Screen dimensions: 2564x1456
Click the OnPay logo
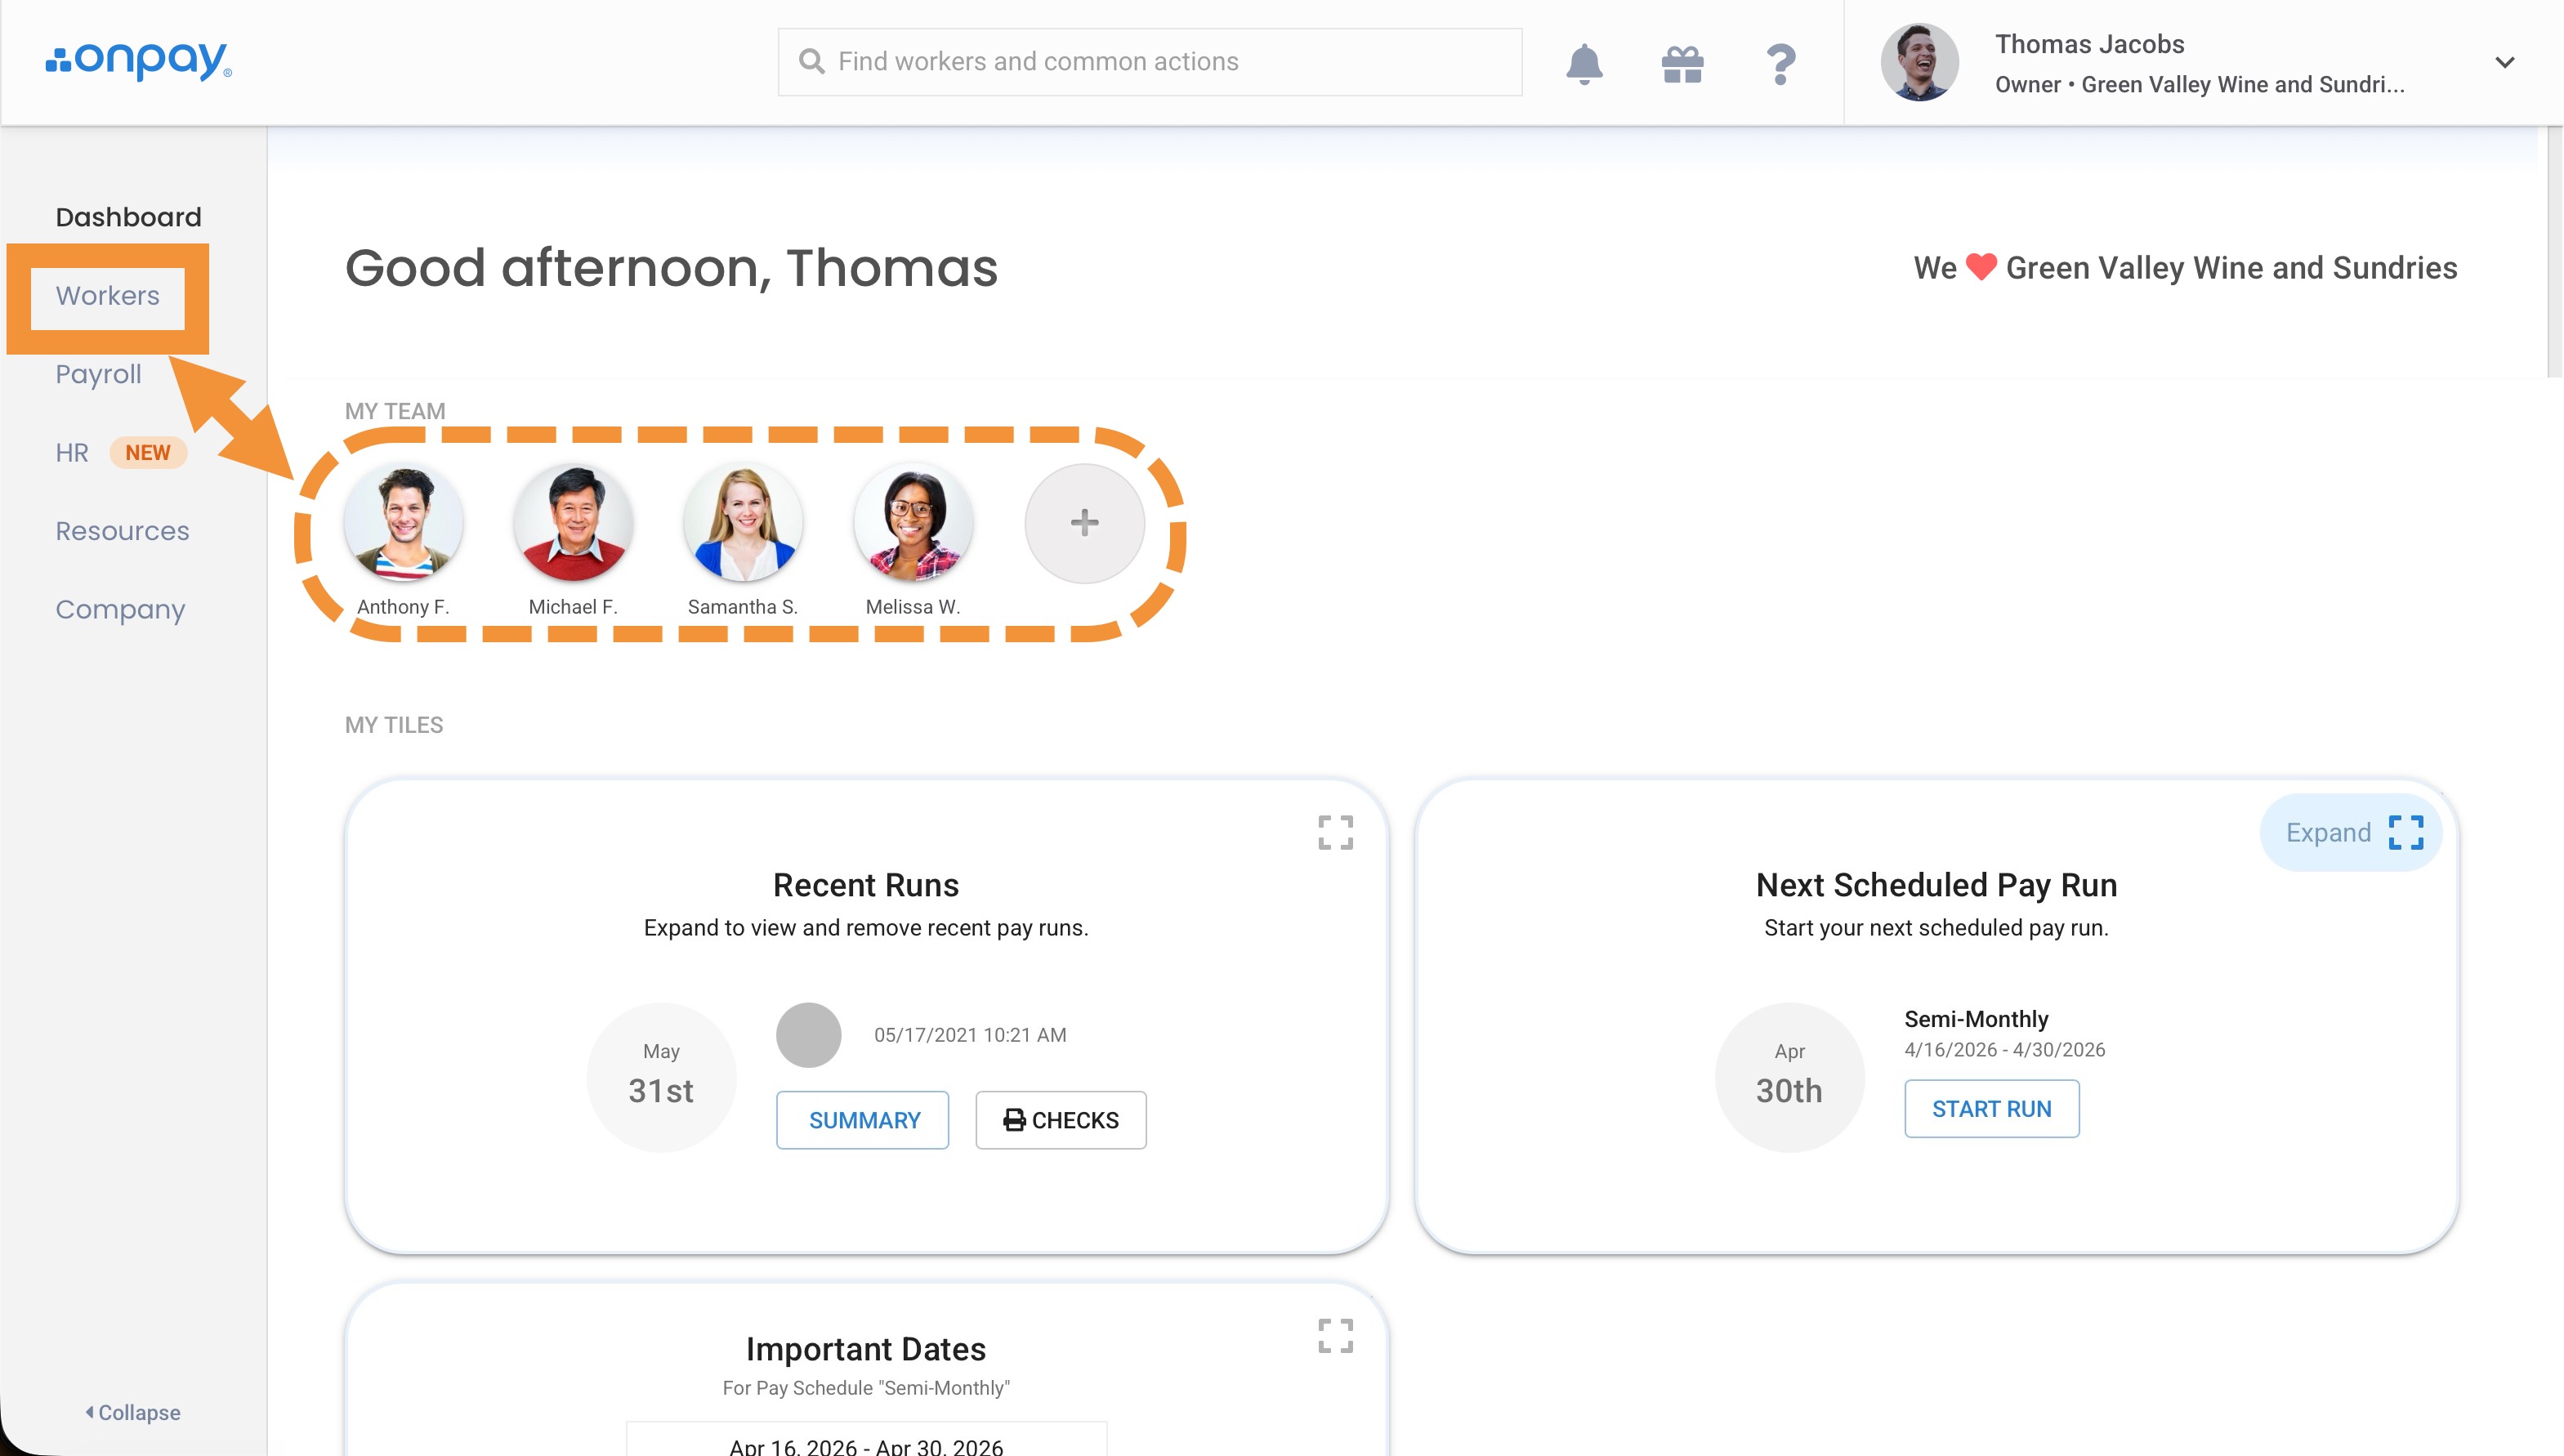pos(139,61)
